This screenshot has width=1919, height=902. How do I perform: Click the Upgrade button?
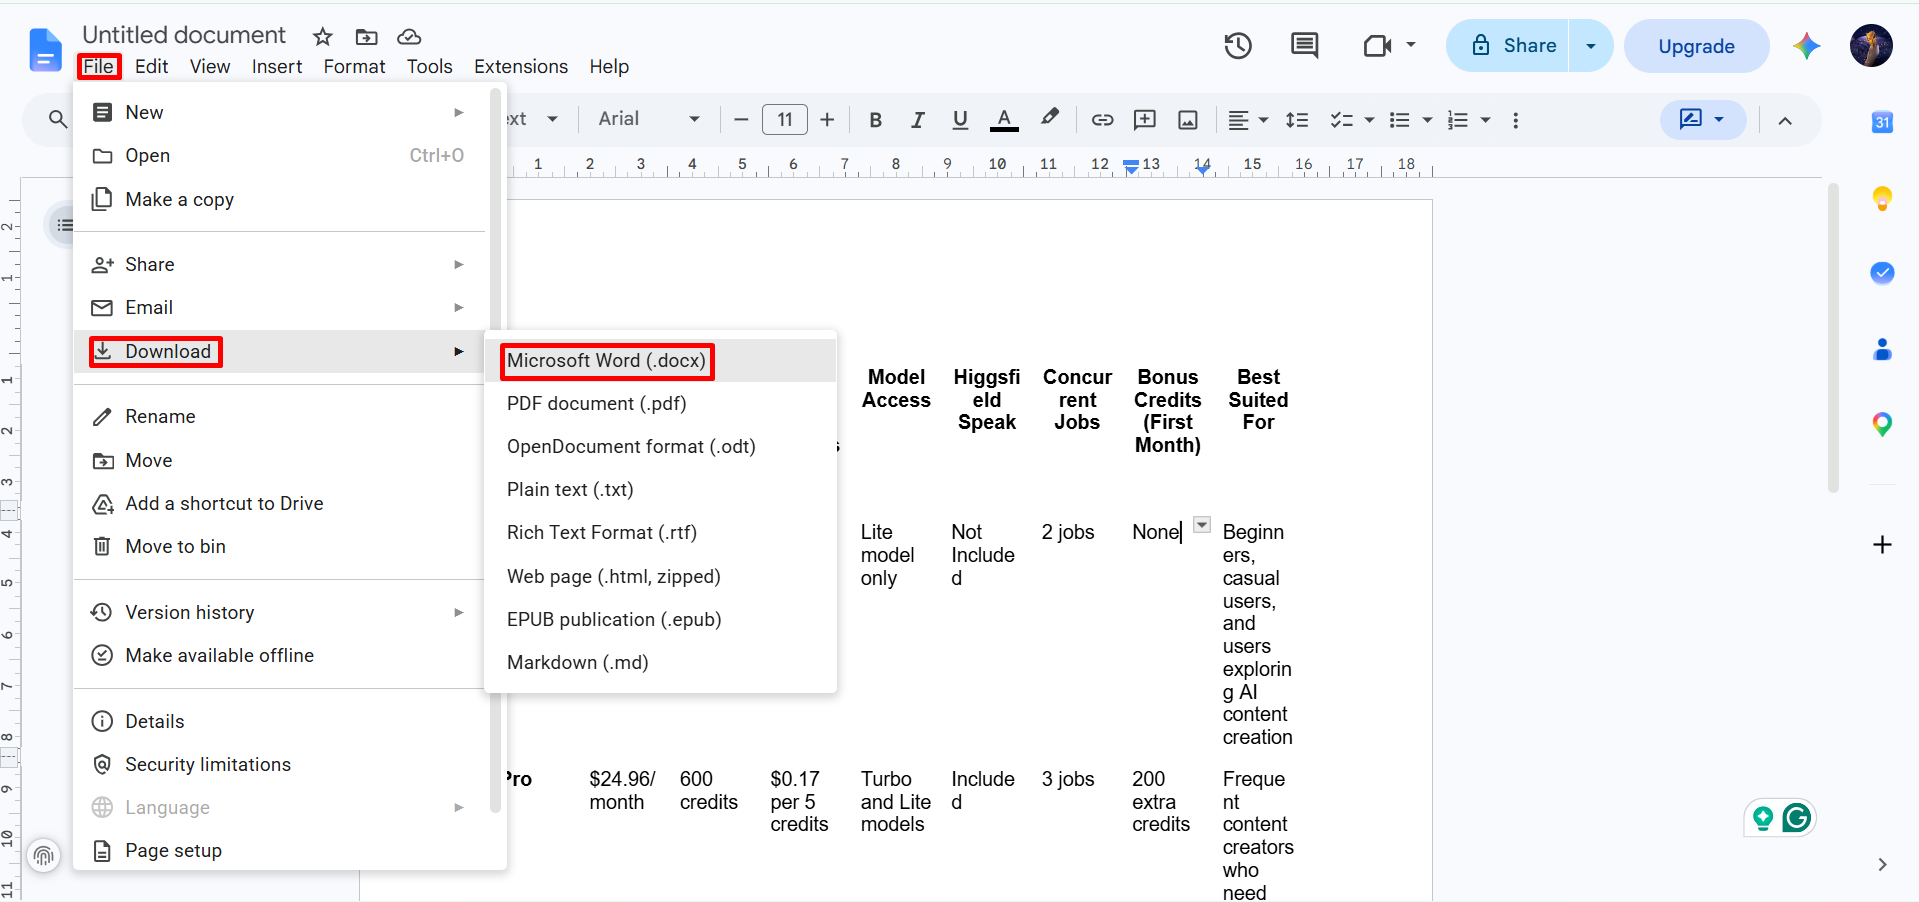[1696, 46]
